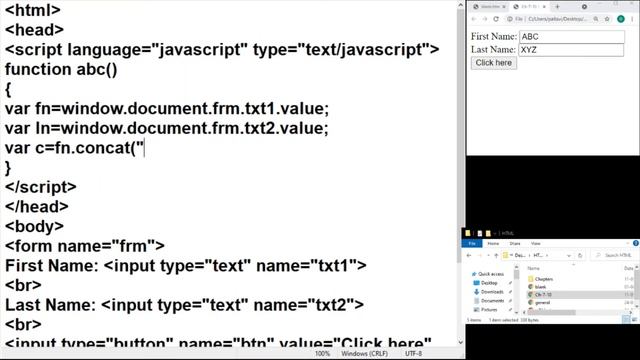Switch Explorer to details view icon

point(626,320)
